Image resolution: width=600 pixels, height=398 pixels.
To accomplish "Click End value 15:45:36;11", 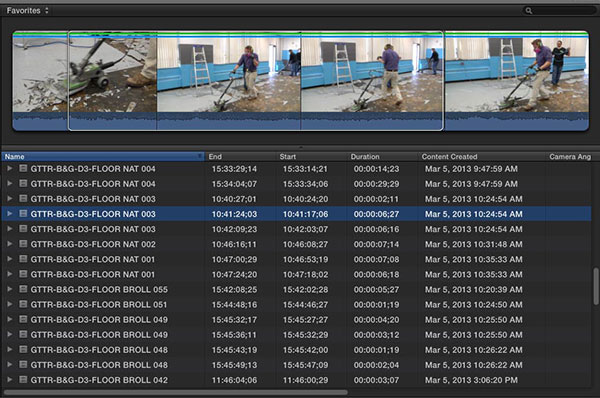I will pyautogui.click(x=234, y=335).
